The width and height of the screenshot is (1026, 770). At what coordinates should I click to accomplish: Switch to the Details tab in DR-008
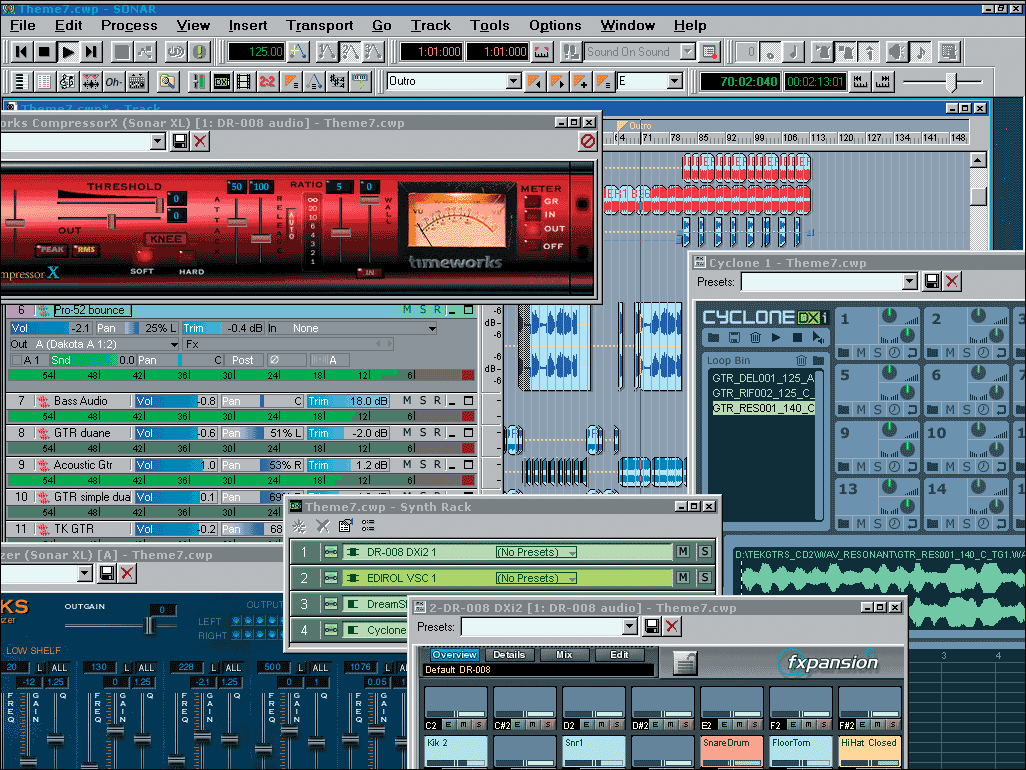[x=509, y=655]
